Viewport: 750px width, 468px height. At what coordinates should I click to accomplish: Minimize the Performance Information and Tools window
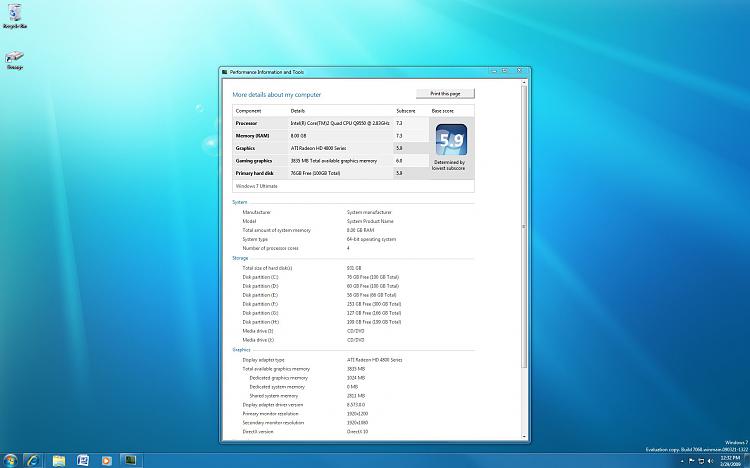click(x=494, y=71)
